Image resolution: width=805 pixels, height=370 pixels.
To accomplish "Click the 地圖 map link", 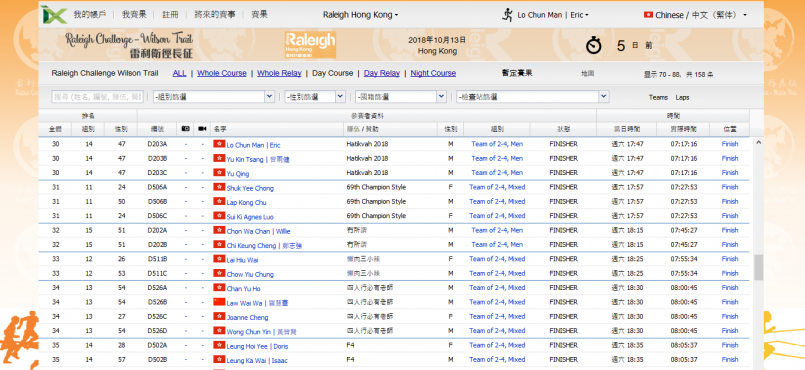I will coord(588,73).
